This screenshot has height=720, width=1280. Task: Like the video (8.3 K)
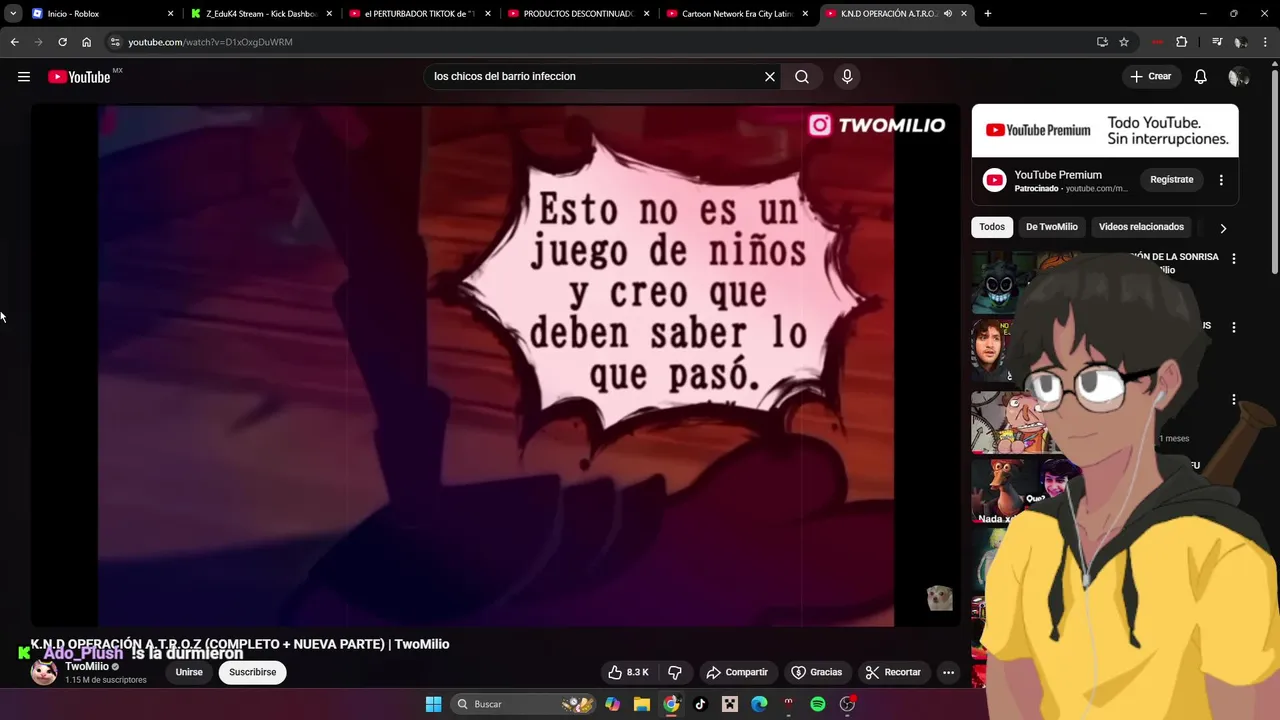[628, 672]
